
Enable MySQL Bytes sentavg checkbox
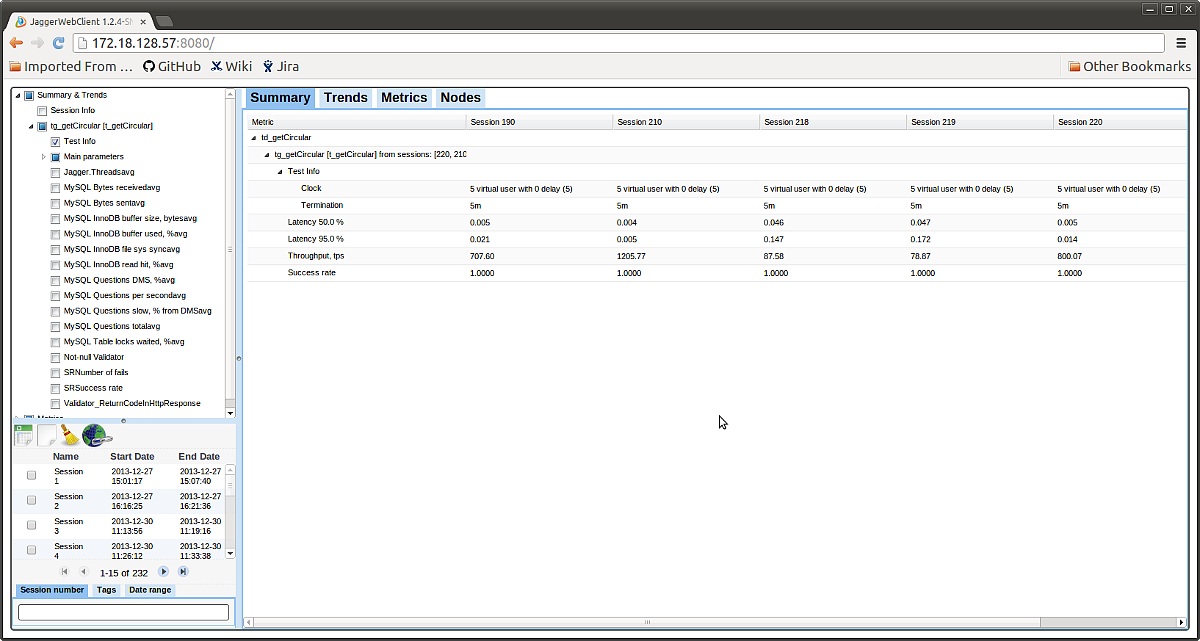(56, 203)
